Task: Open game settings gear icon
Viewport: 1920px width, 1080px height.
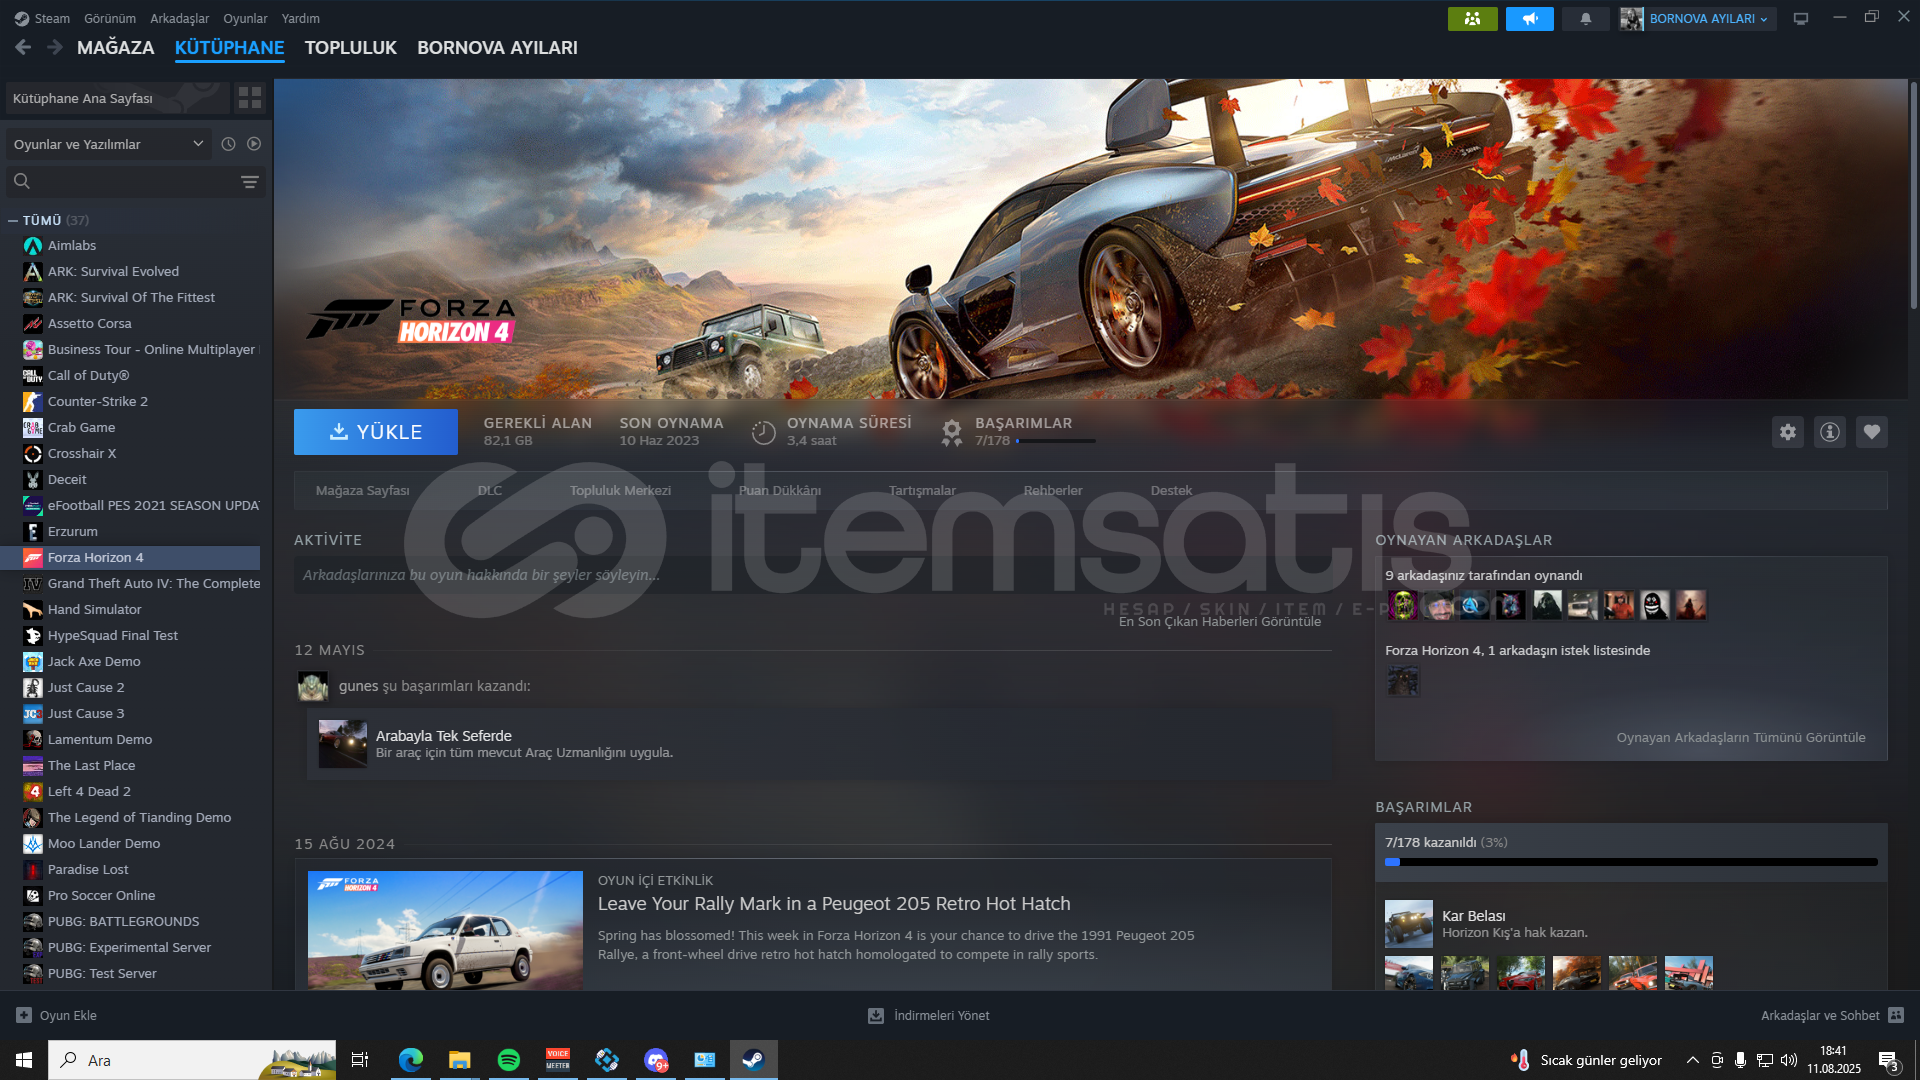Action: click(x=1788, y=432)
